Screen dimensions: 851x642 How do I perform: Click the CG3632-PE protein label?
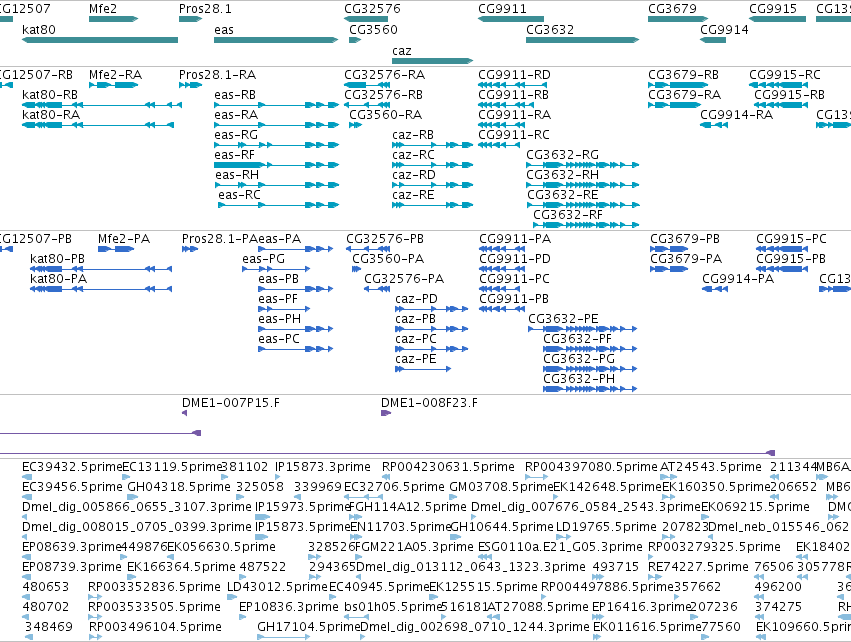[x=563, y=319]
